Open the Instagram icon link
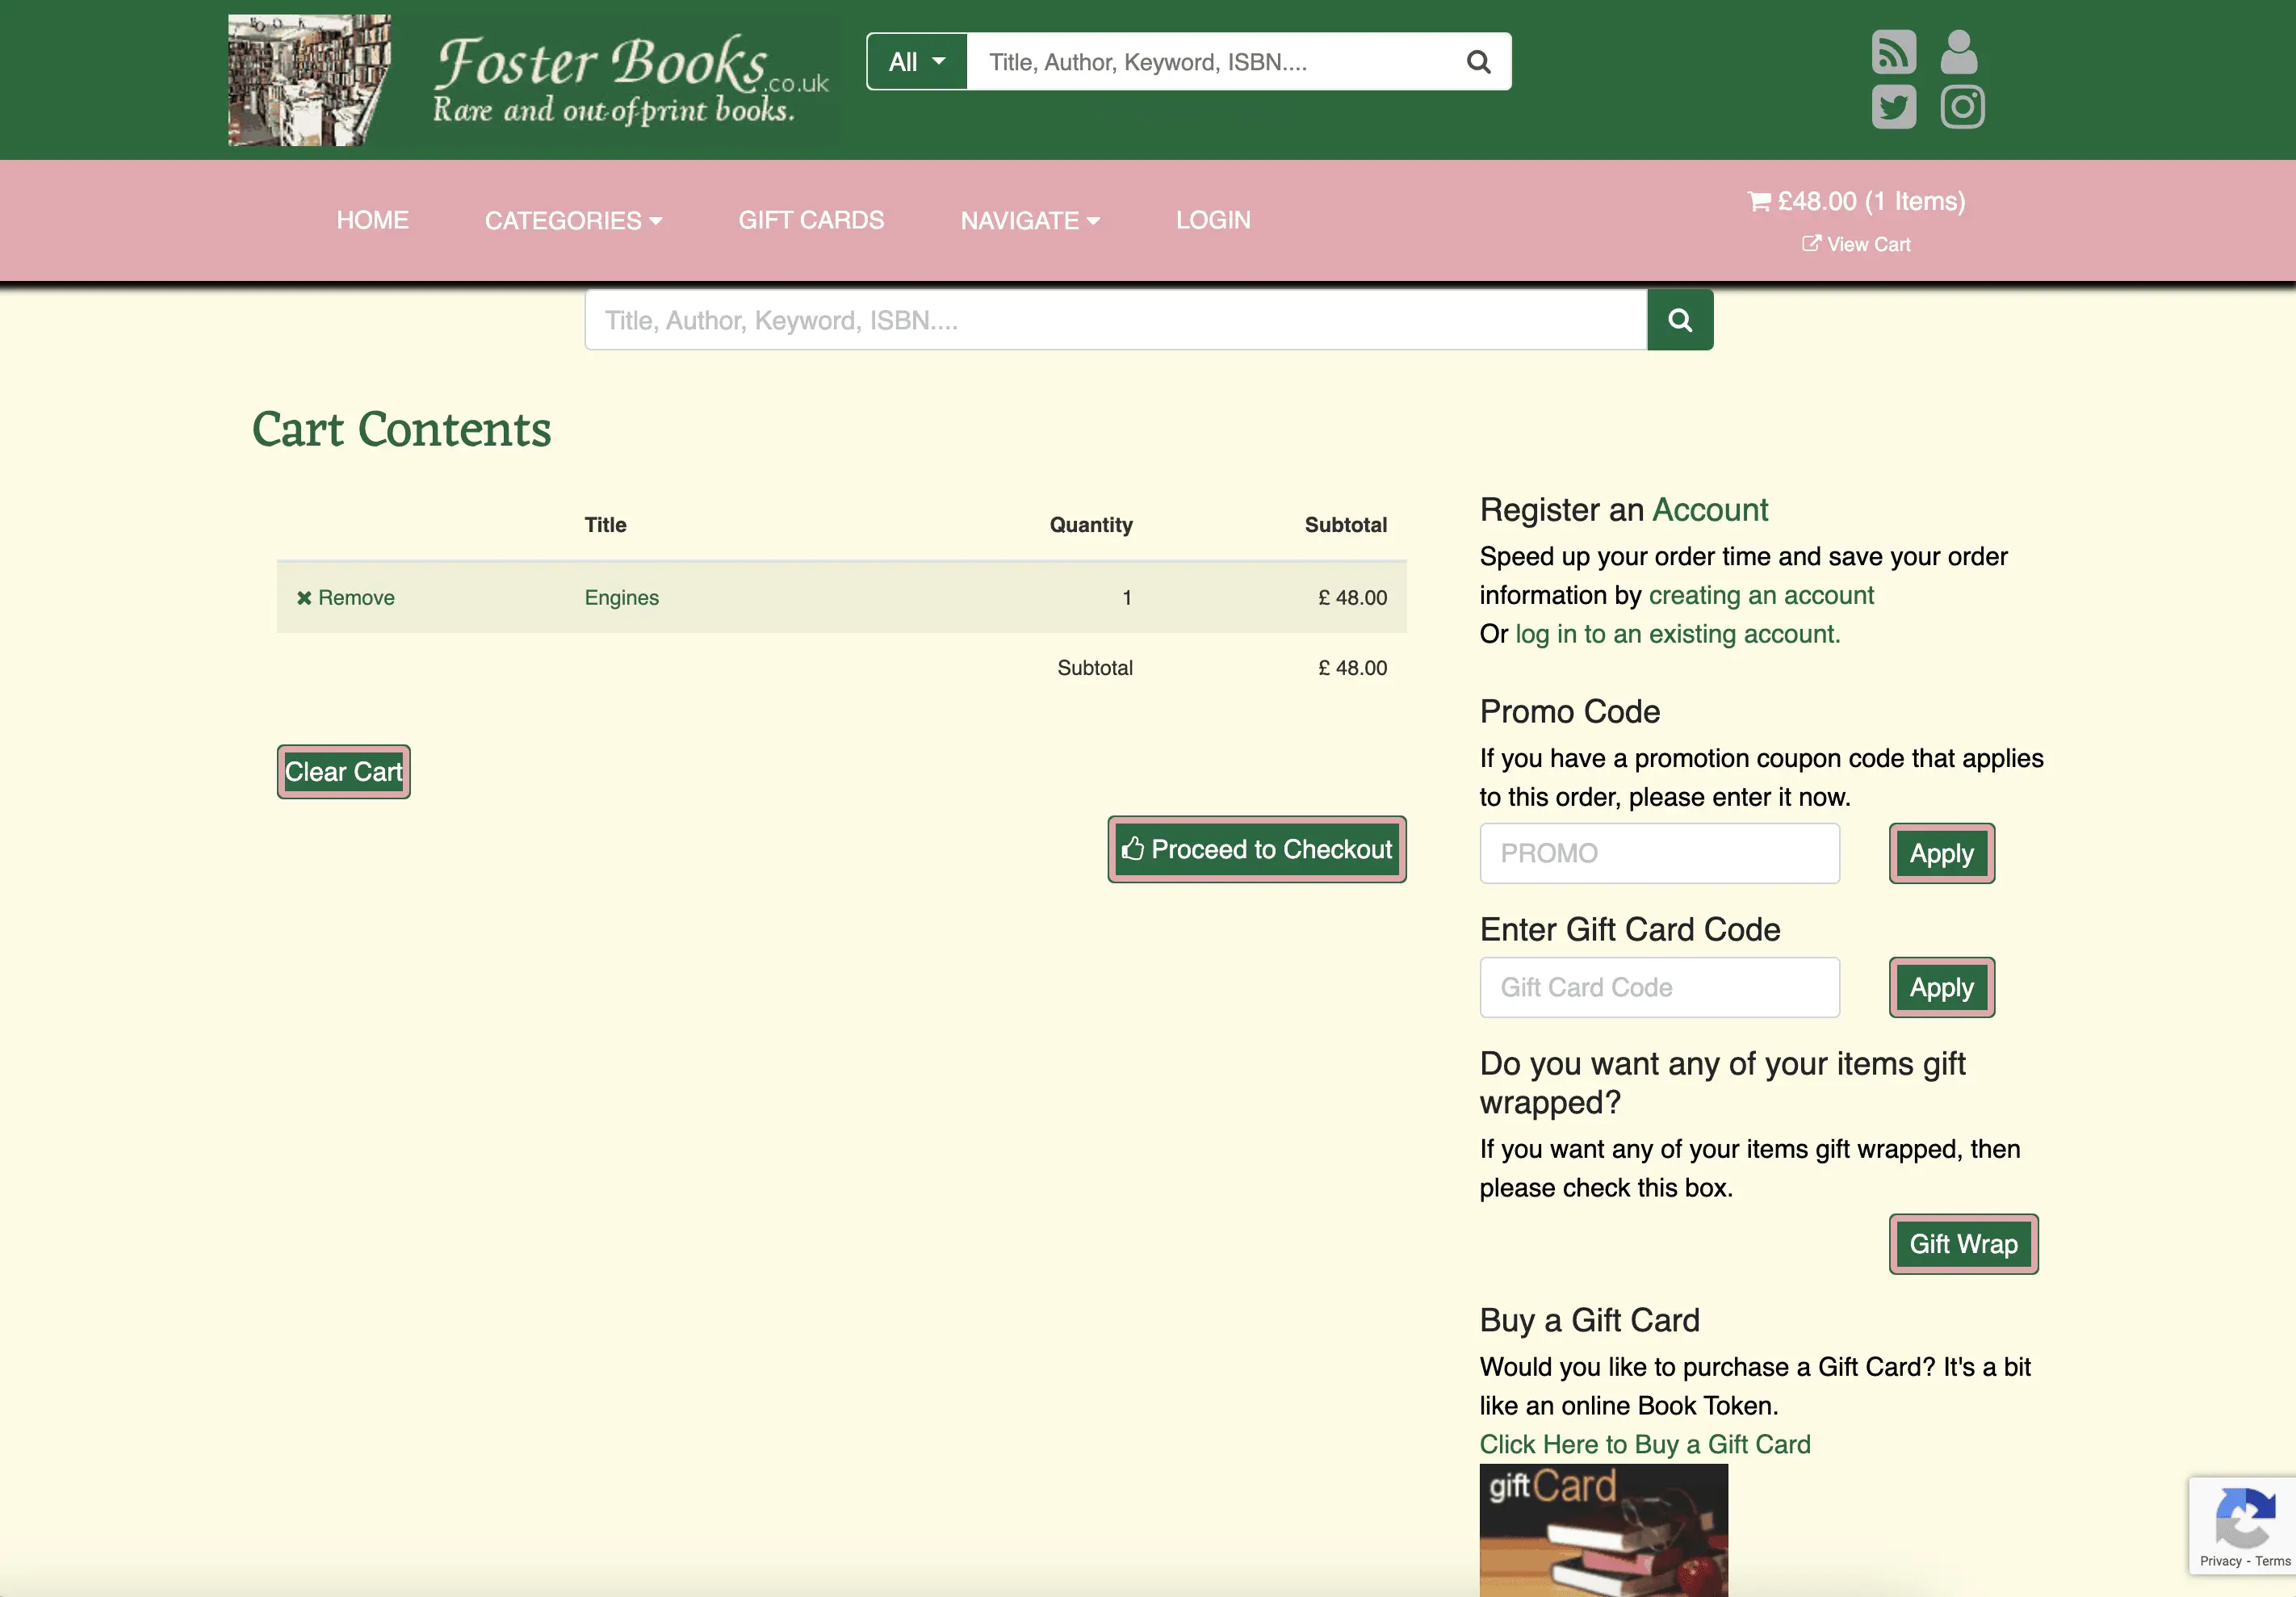This screenshot has height=1597, width=2296. (1962, 107)
